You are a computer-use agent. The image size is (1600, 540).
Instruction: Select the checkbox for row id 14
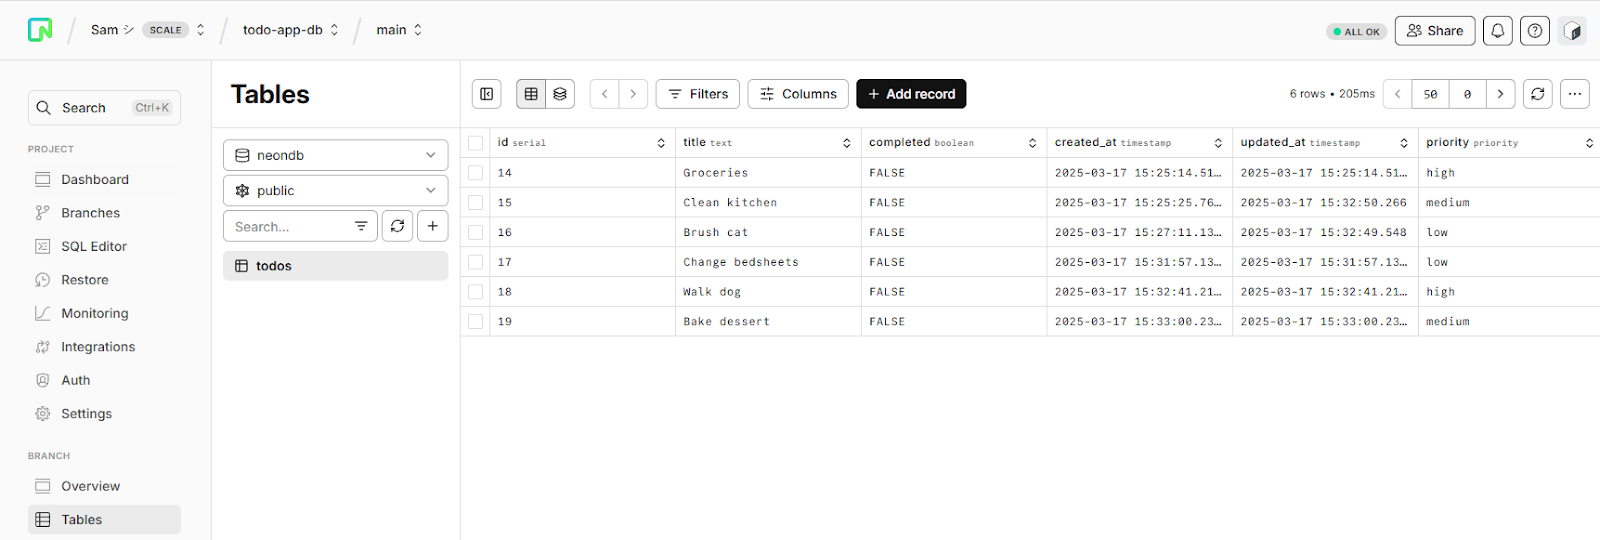coord(476,173)
